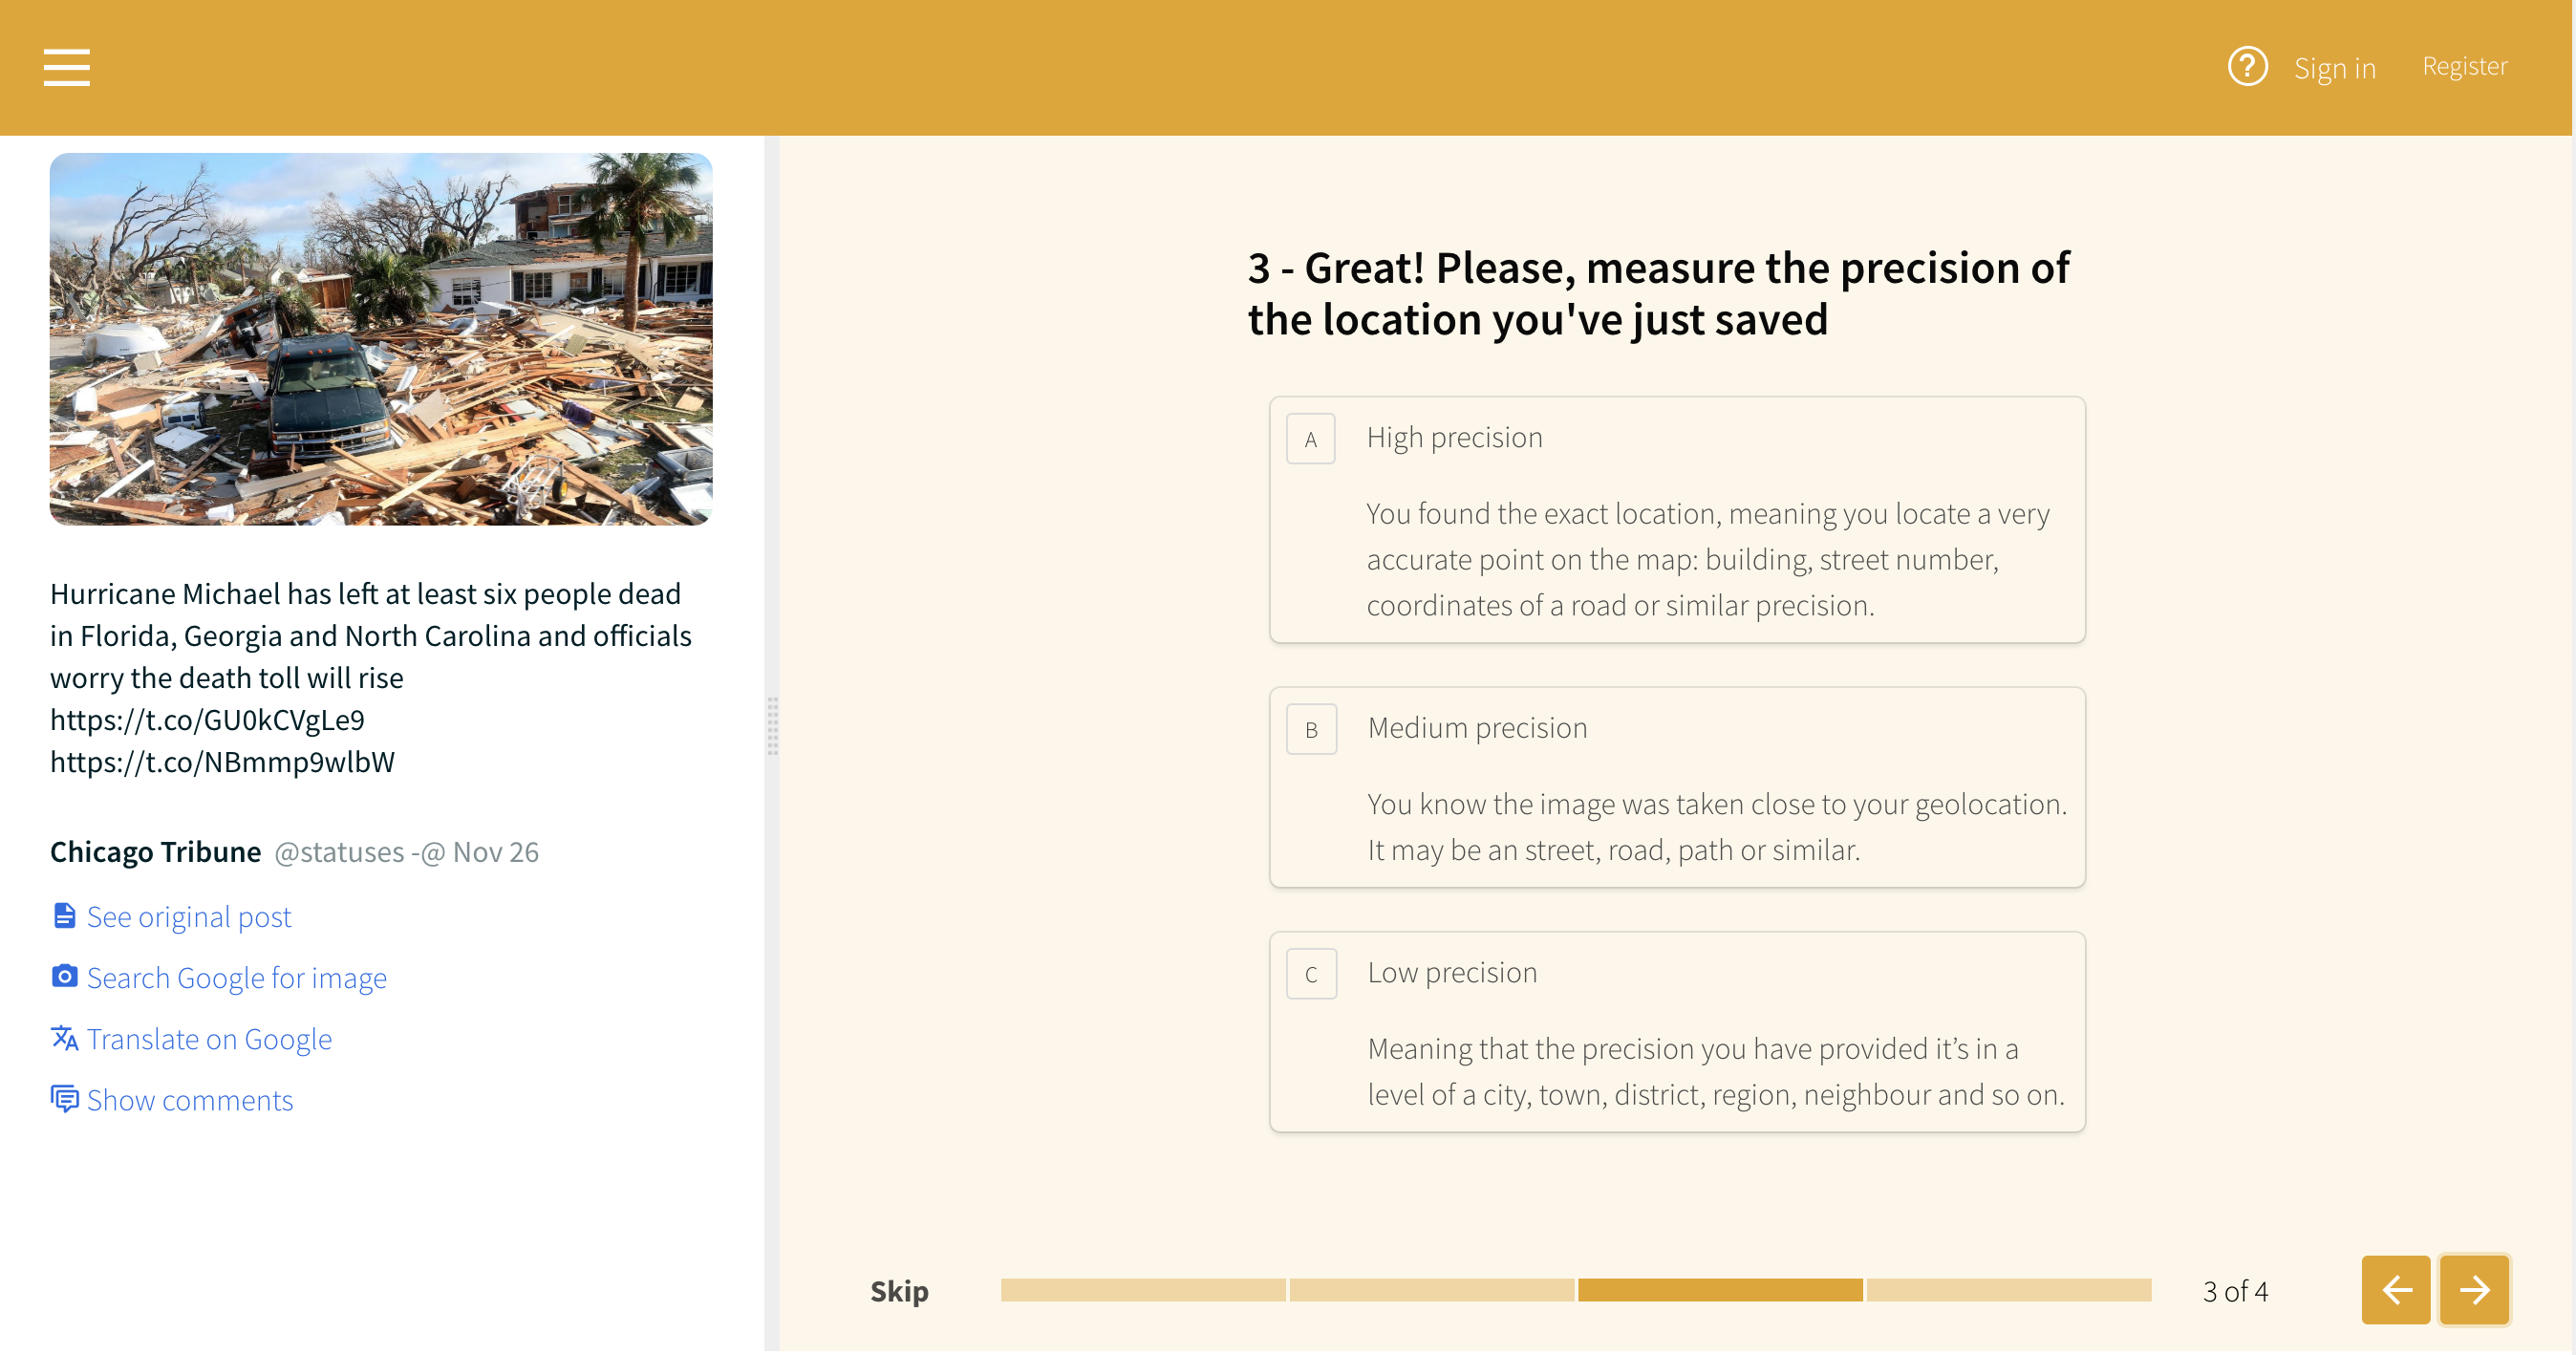Screen dimensions: 2576x1355
Task: Skip this question
Action: pos(898,1291)
